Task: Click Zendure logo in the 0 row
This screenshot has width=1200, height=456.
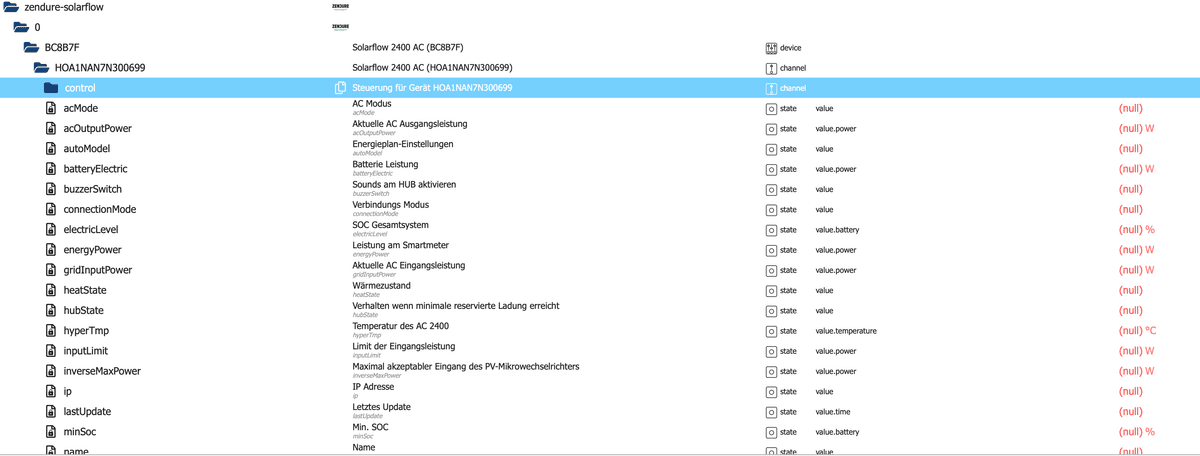Action: (x=340, y=27)
